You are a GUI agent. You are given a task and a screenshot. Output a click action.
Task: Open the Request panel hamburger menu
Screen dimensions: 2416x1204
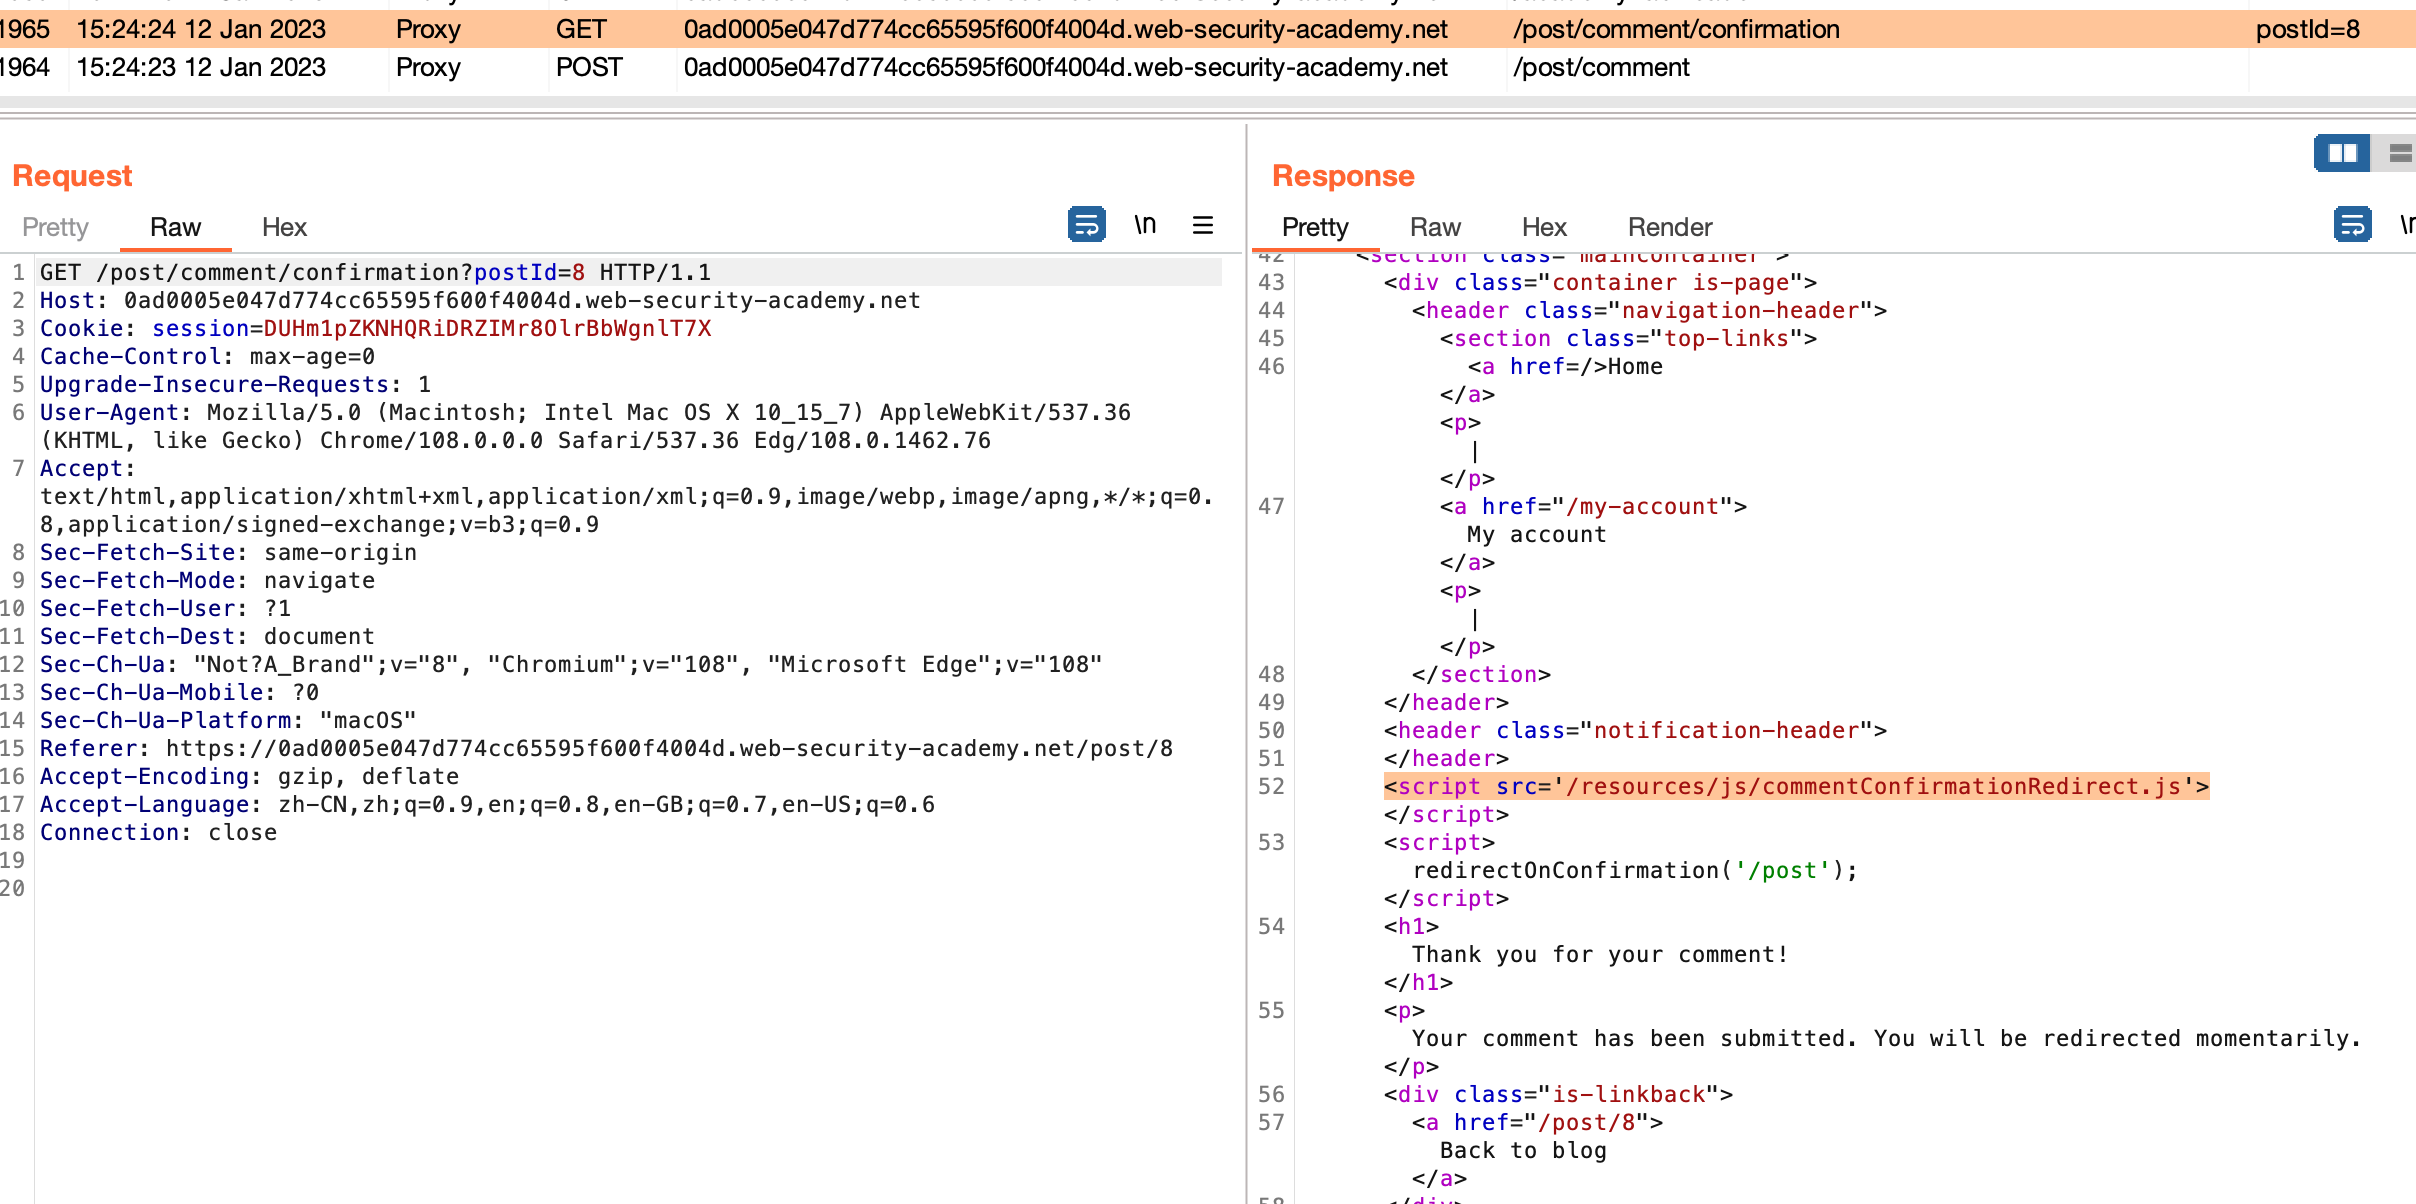pos(1203,225)
